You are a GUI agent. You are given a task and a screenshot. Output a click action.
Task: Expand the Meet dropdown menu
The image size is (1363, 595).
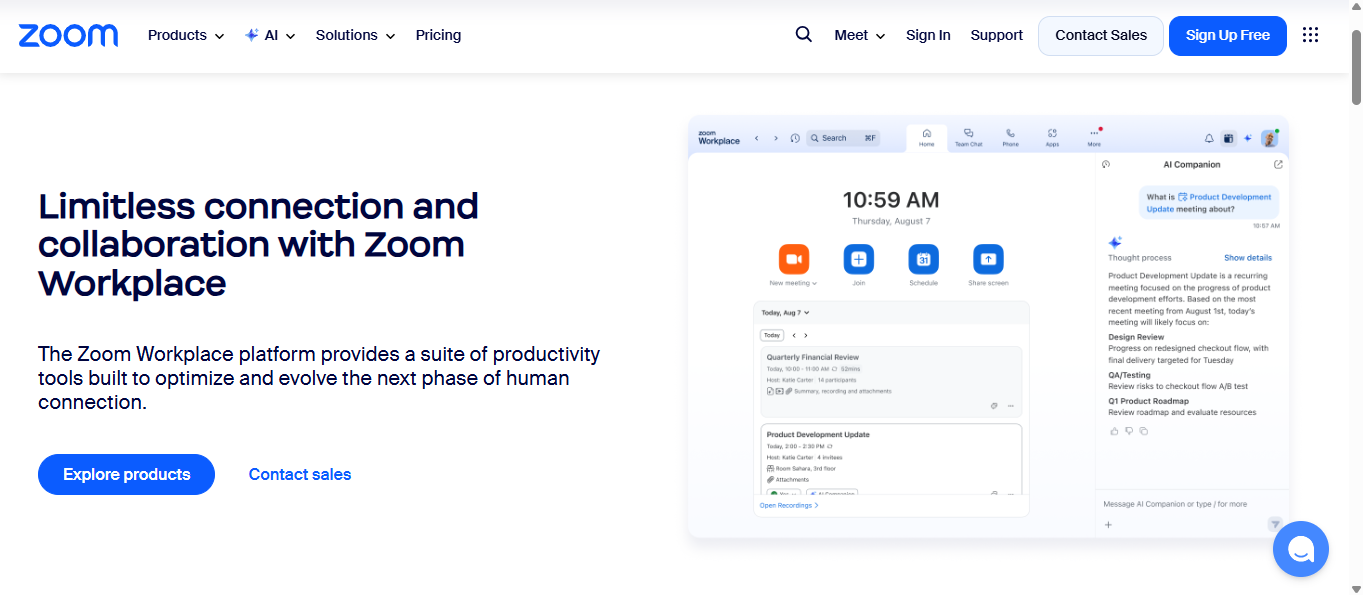point(860,35)
